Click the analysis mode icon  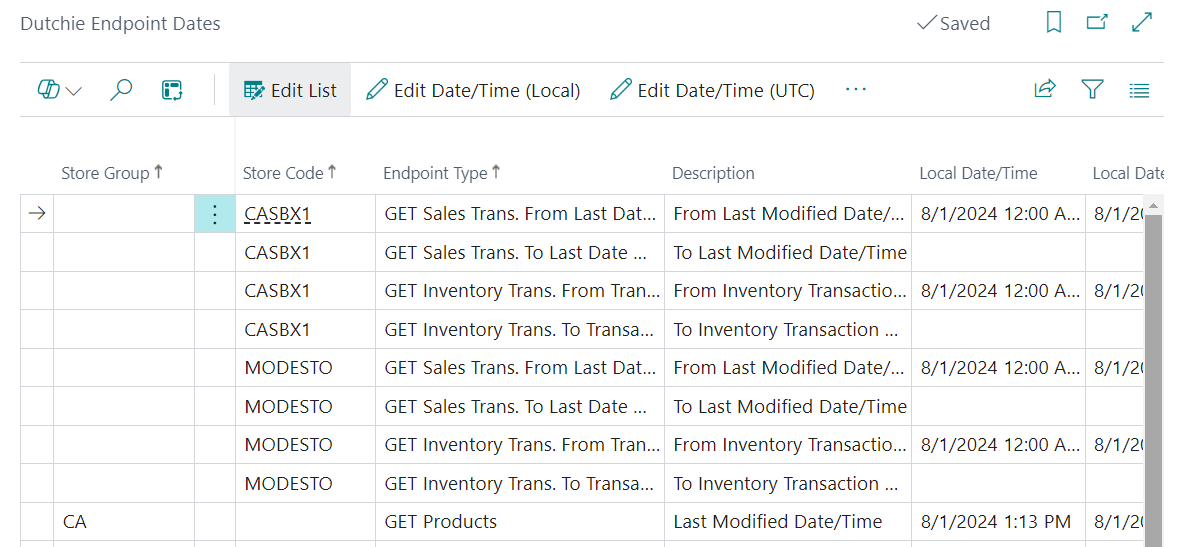pos(172,90)
